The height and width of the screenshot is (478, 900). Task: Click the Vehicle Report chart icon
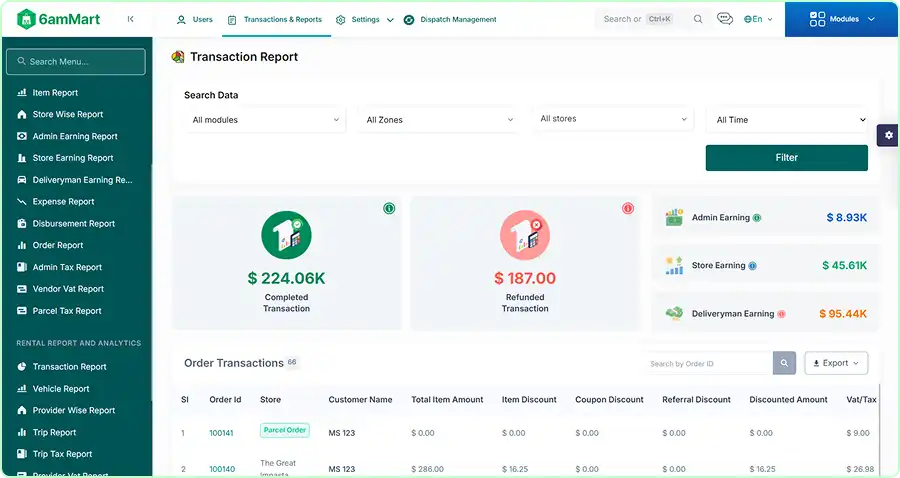(22, 388)
